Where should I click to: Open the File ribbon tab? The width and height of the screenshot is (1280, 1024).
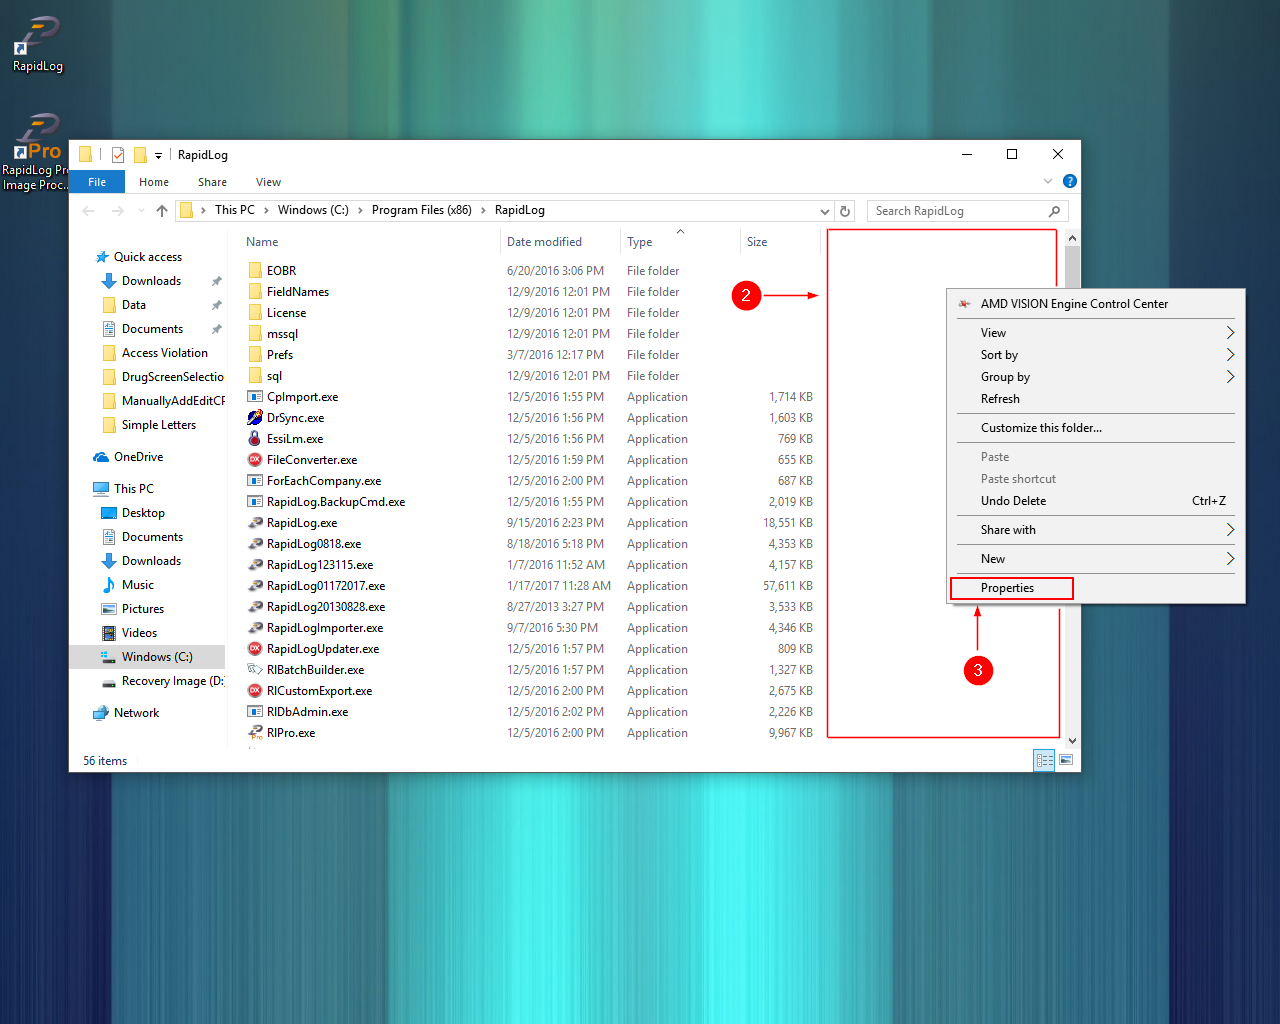(97, 182)
